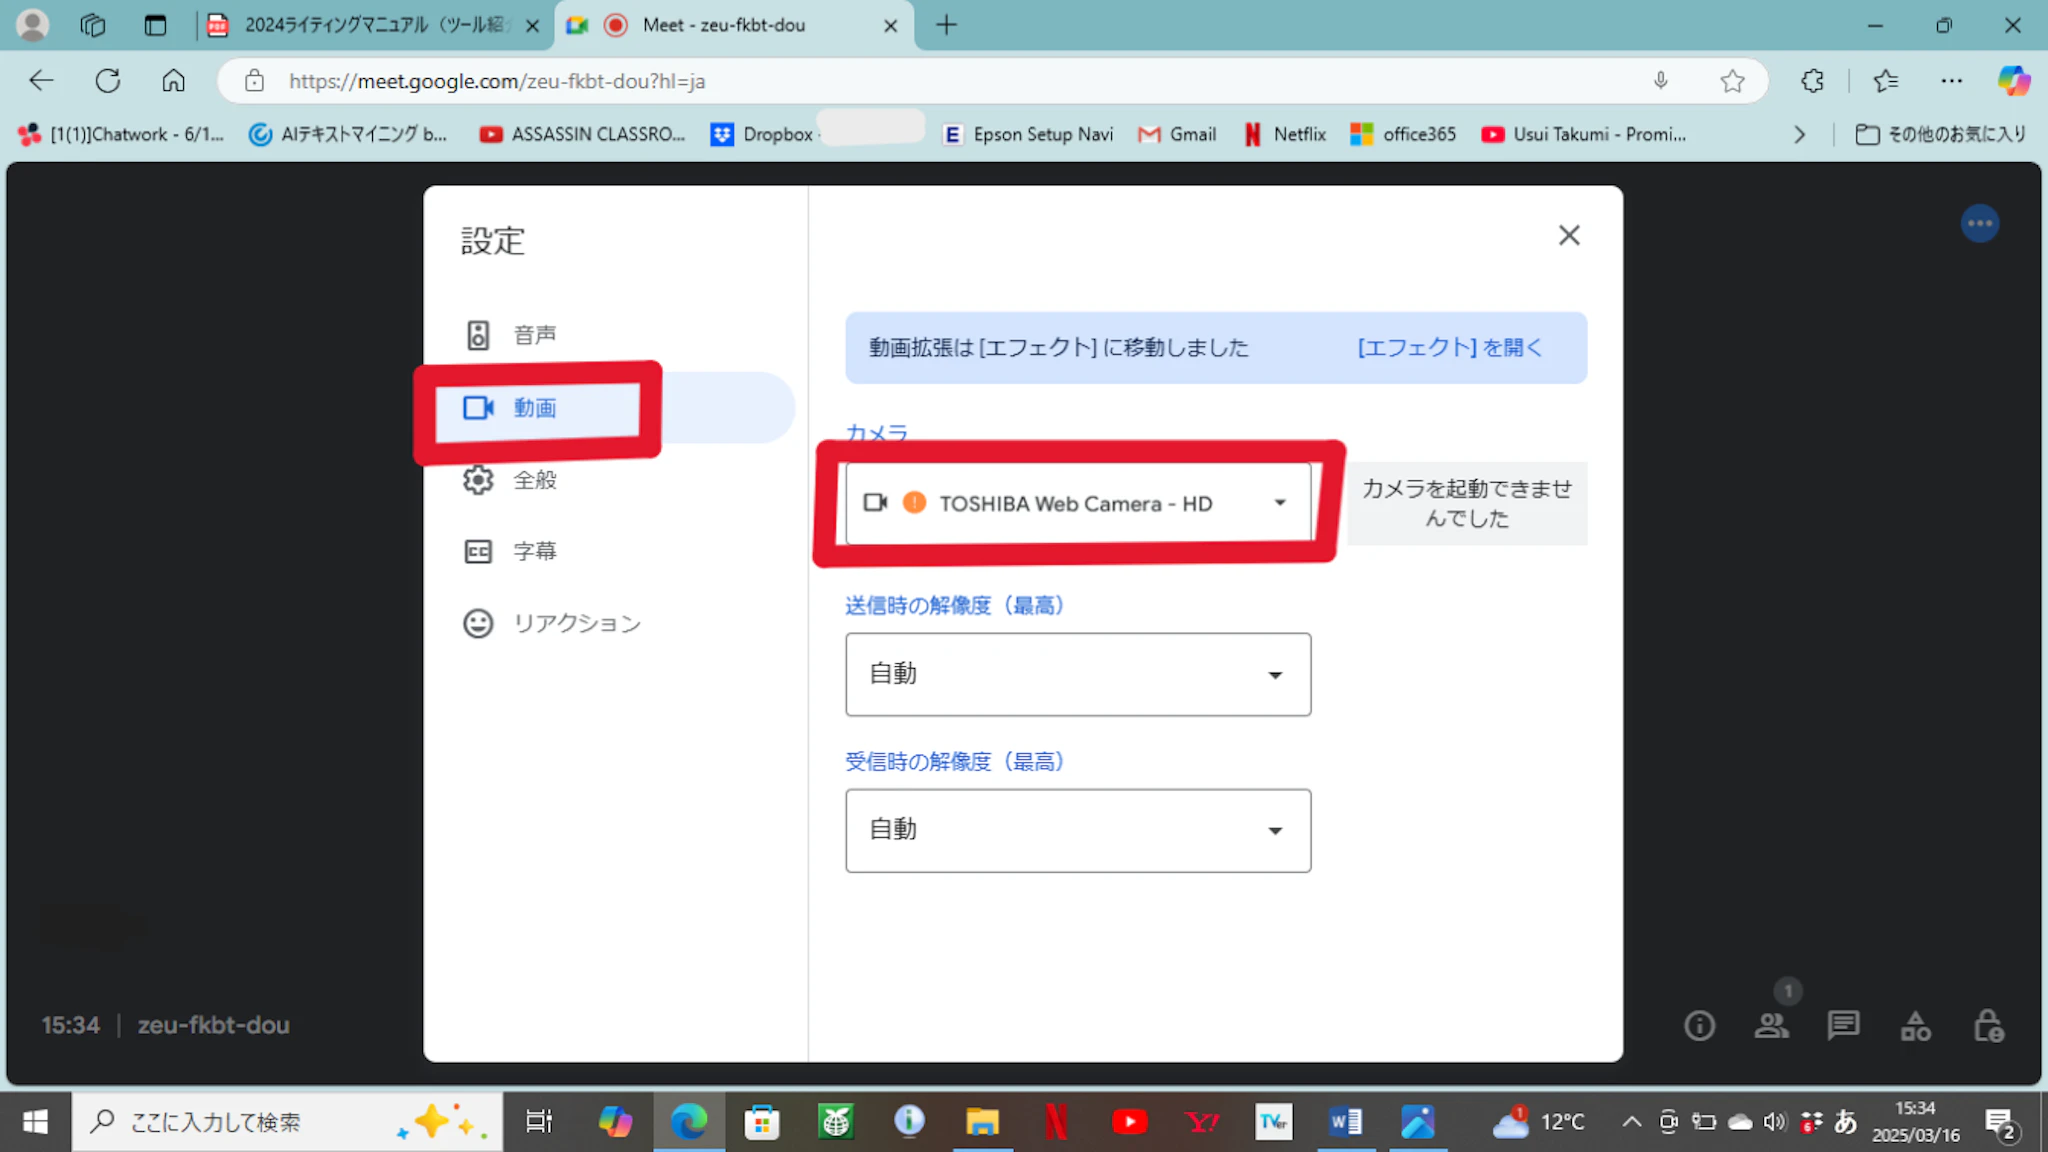Open the meeting details info icon
The image size is (2048, 1152).
(1699, 1026)
